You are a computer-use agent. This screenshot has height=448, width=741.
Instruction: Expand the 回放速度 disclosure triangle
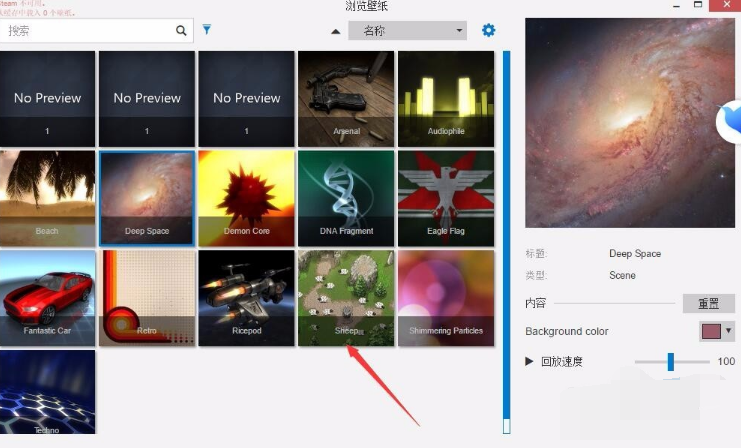click(x=530, y=361)
